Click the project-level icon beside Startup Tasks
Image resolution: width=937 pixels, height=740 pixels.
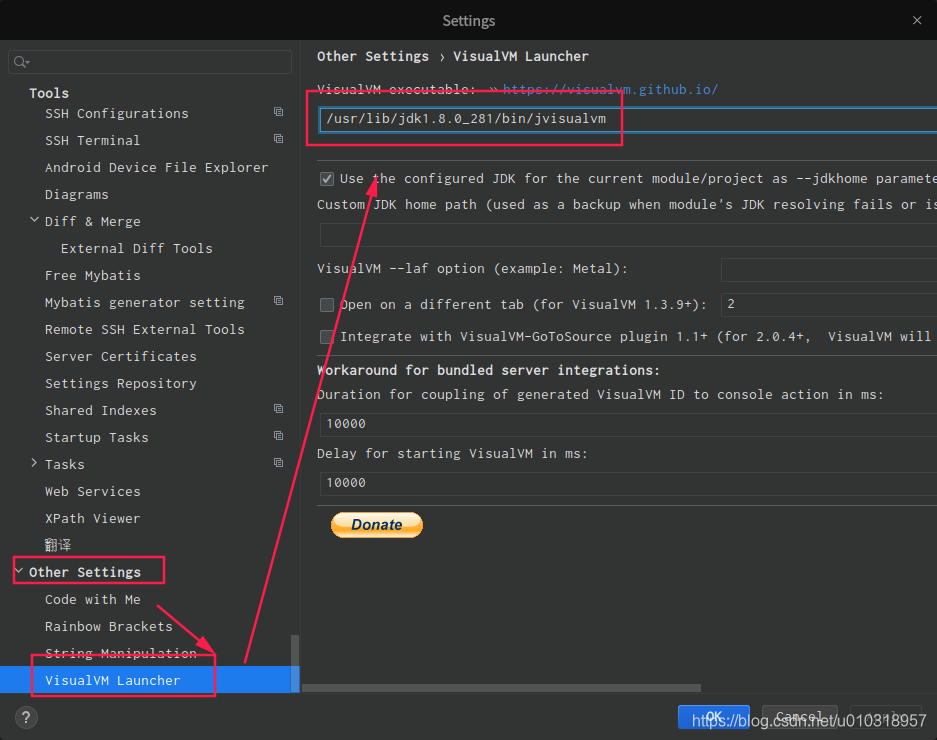278,436
